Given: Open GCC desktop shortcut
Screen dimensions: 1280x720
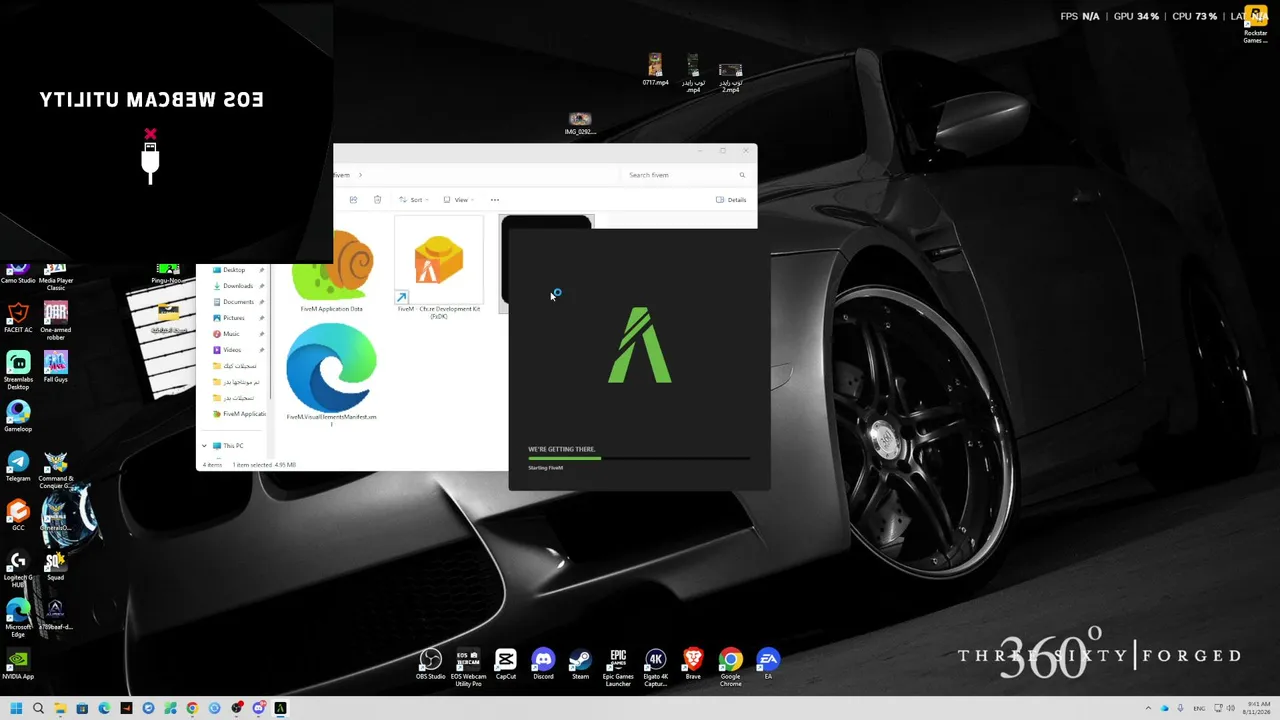Looking at the screenshot, I should pos(18,515).
